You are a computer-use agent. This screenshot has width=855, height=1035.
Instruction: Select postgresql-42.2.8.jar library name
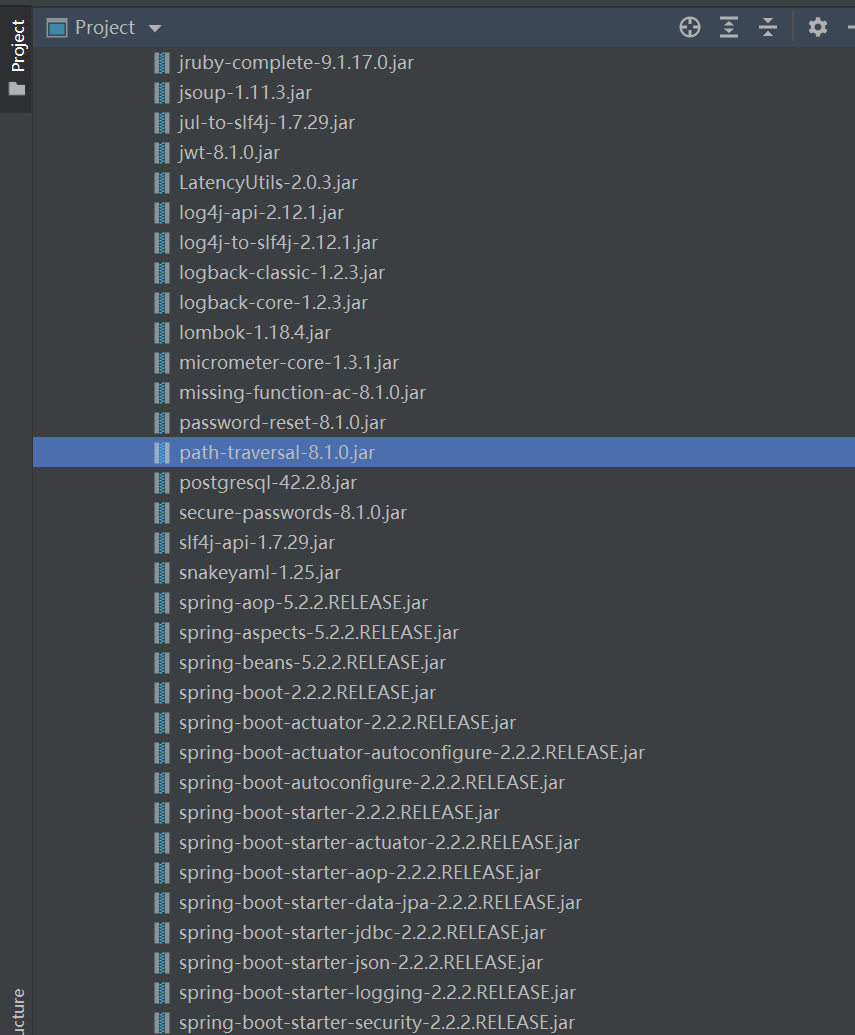point(268,483)
